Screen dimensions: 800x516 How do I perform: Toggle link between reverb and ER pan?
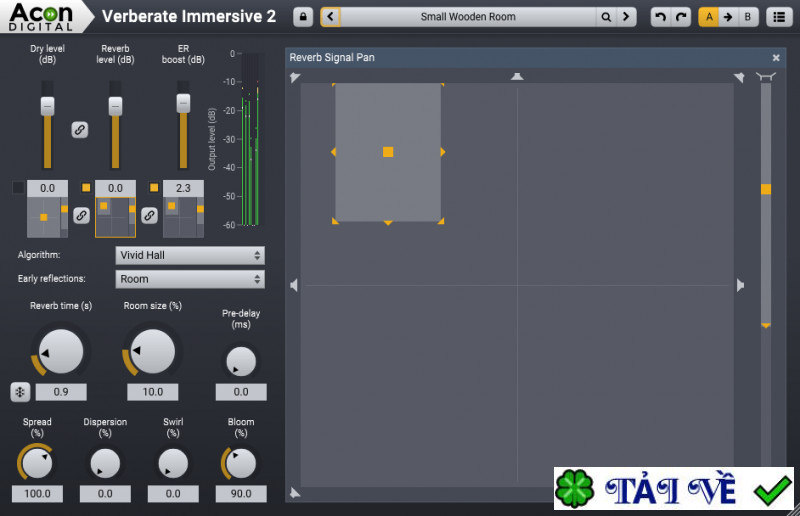point(149,215)
